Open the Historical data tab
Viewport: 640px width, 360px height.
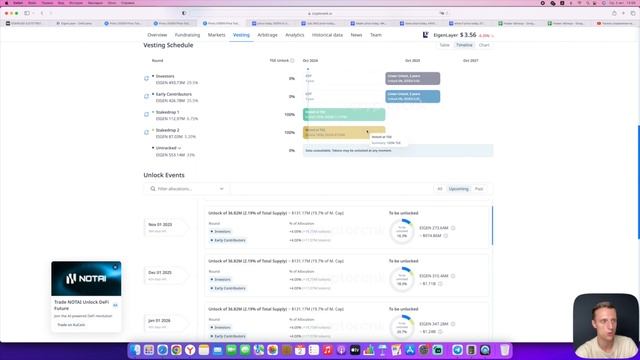click(x=327, y=35)
